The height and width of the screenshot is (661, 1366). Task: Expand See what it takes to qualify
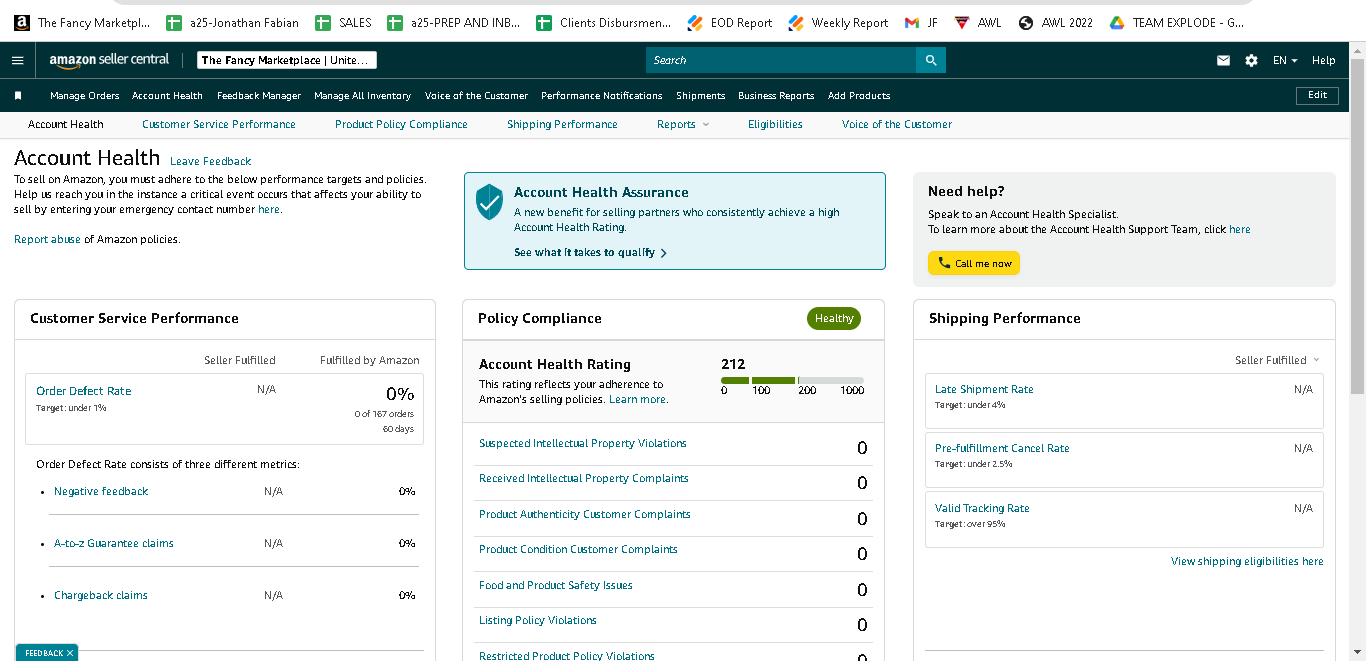(x=590, y=252)
